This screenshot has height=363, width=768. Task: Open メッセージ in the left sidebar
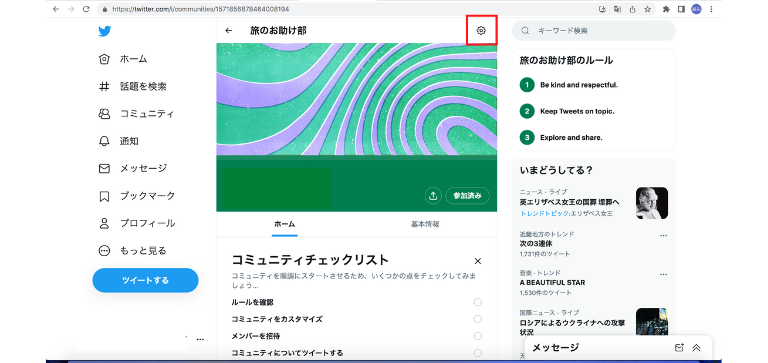(x=144, y=169)
